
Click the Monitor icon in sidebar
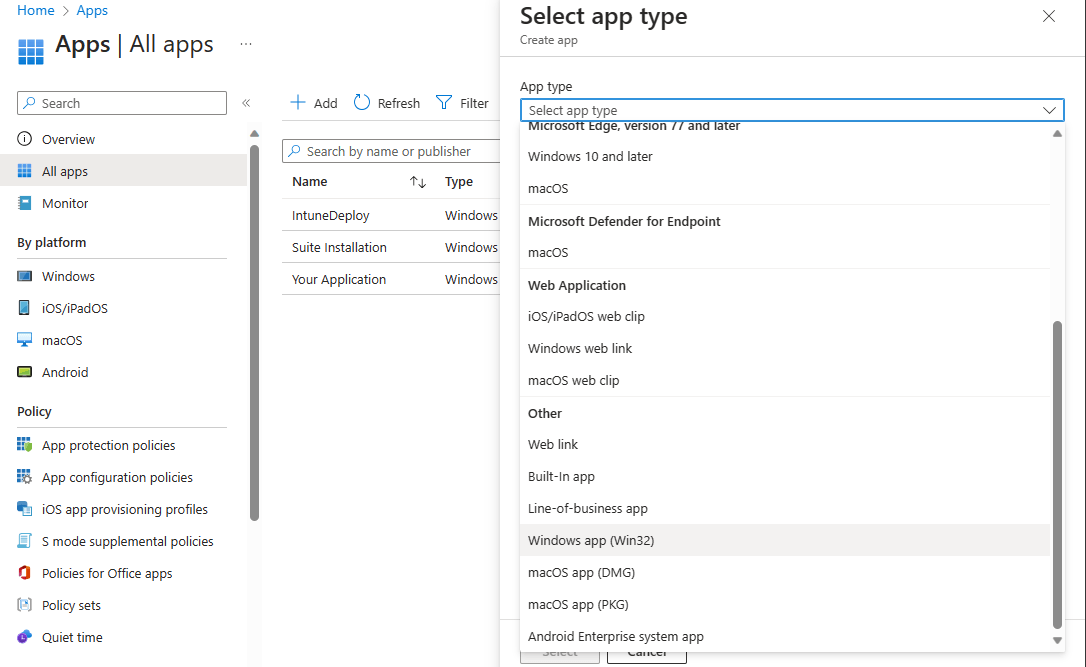click(24, 203)
